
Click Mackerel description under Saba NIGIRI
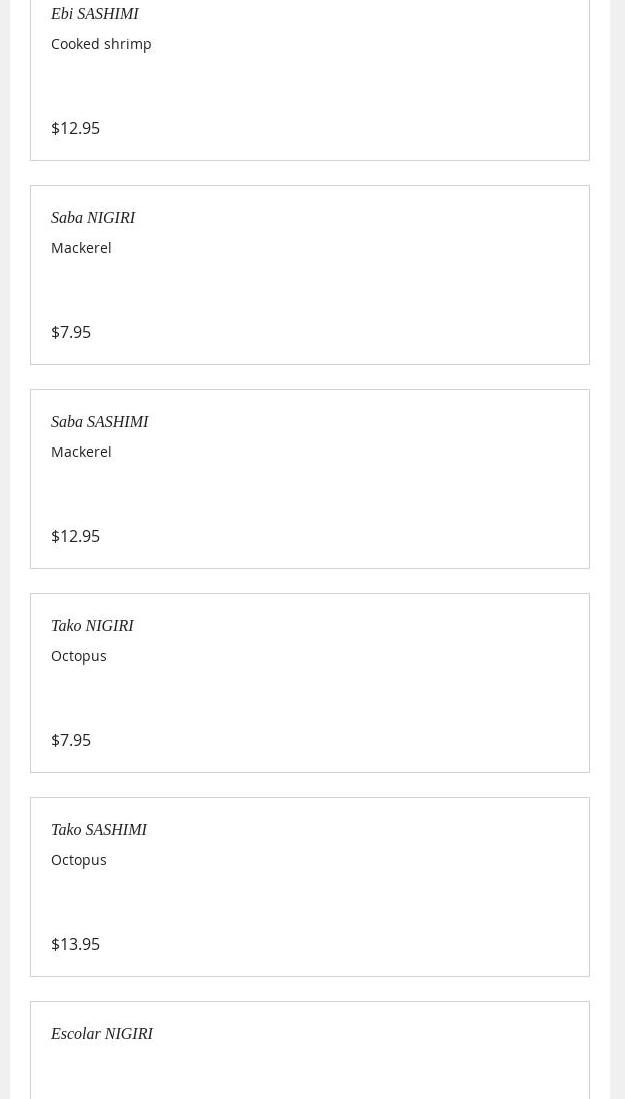click(81, 248)
